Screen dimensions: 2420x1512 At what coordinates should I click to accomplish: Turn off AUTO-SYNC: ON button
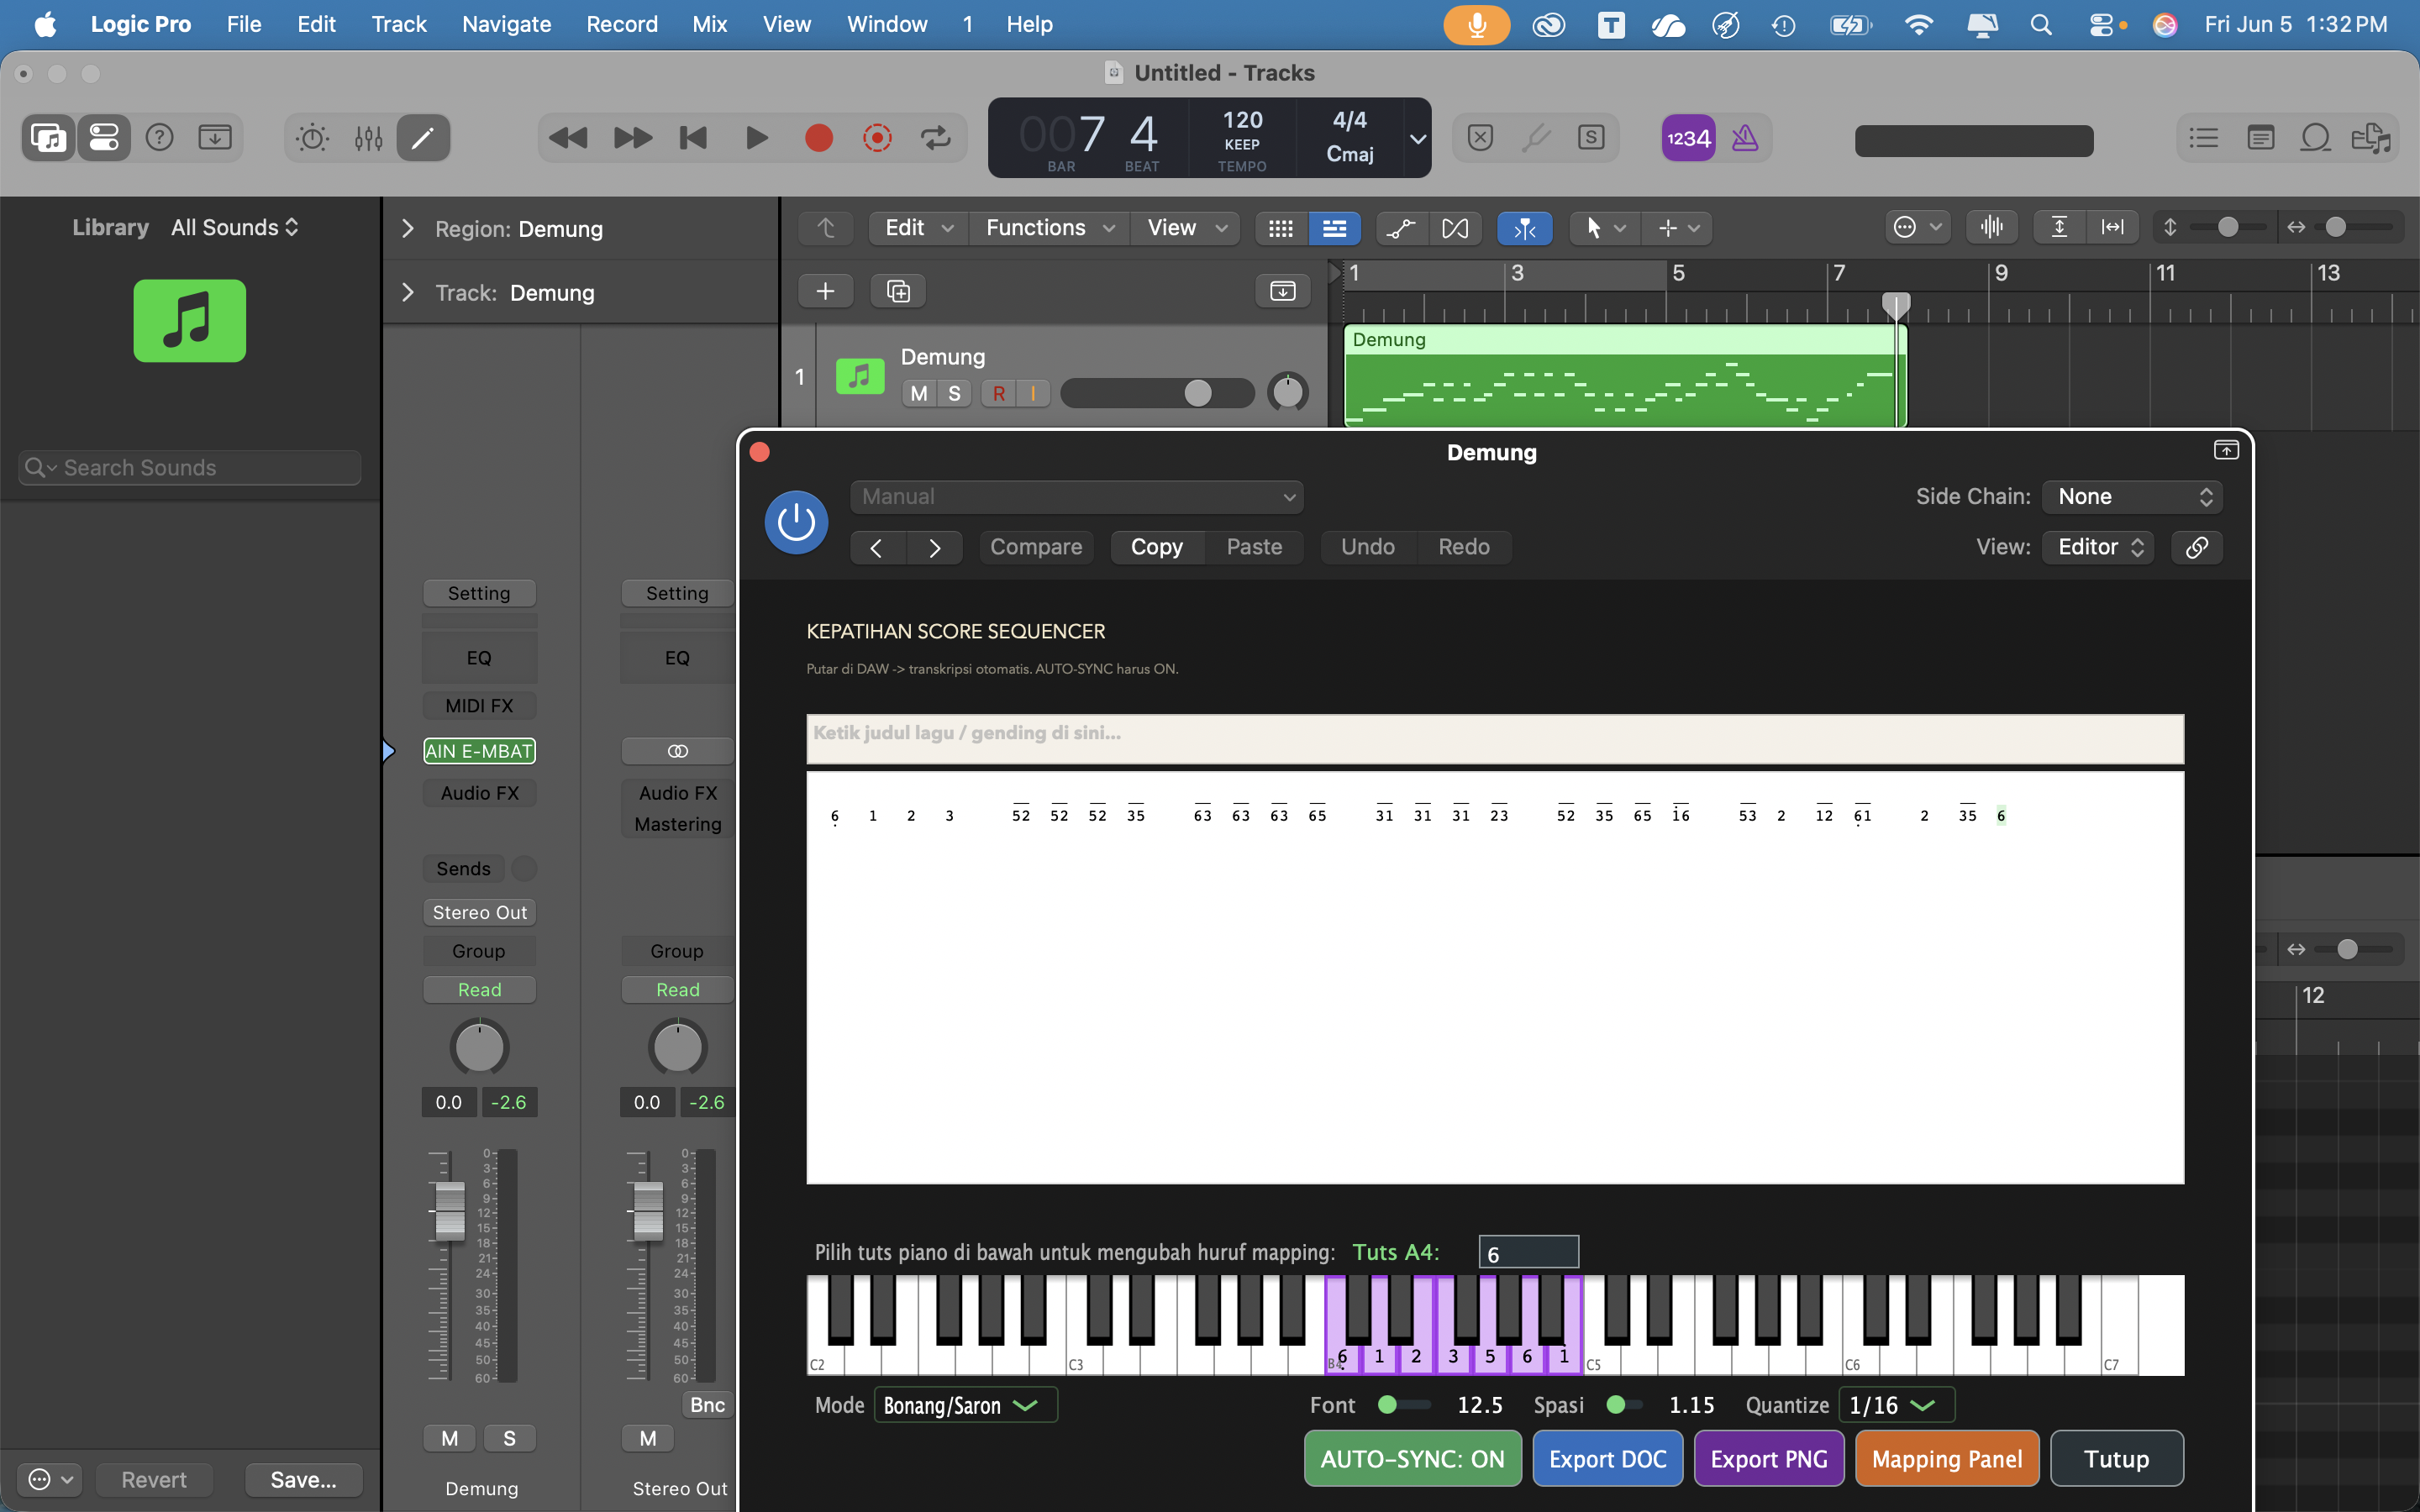click(x=1412, y=1459)
